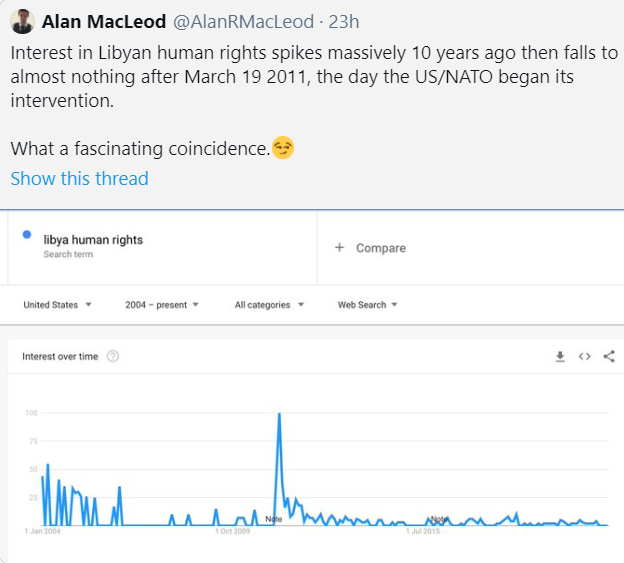Download the Interest over time chart data
This screenshot has height=563, width=624.
pyautogui.click(x=561, y=357)
